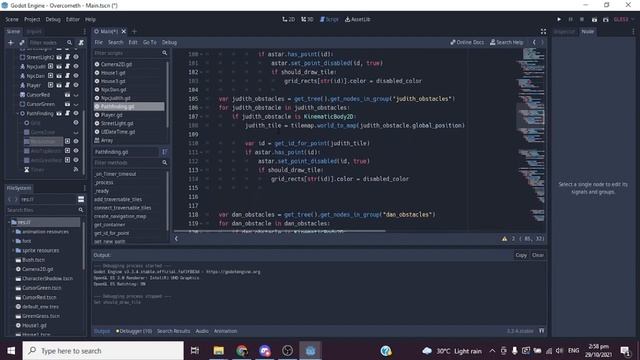Toggle visibility of Player node

(76, 85)
